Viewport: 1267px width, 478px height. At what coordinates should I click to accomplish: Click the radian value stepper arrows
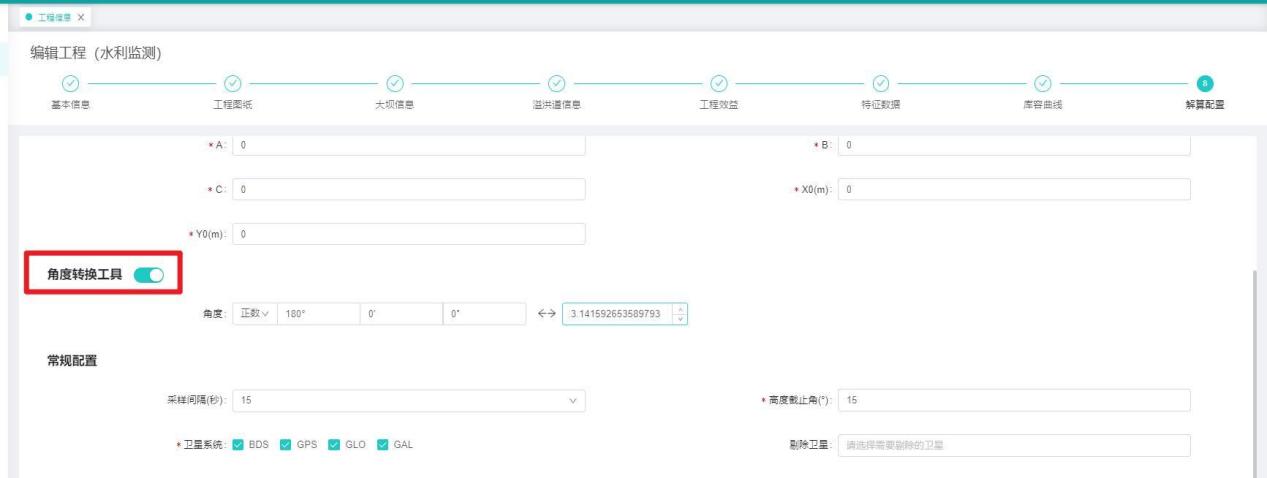pyautogui.click(x=682, y=314)
